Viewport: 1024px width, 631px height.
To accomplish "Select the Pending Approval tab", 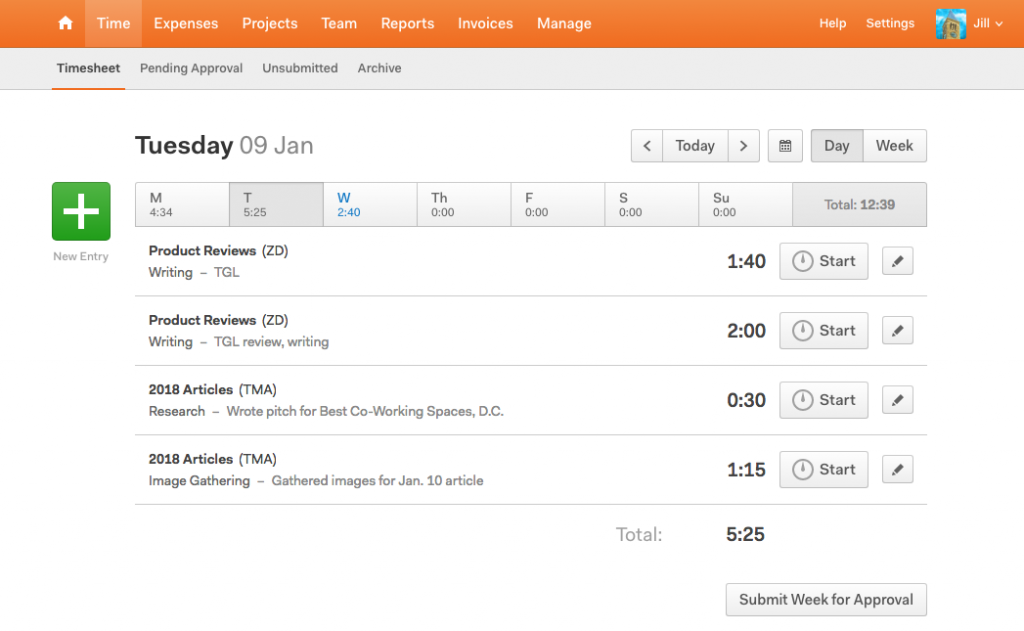I will point(191,68).
